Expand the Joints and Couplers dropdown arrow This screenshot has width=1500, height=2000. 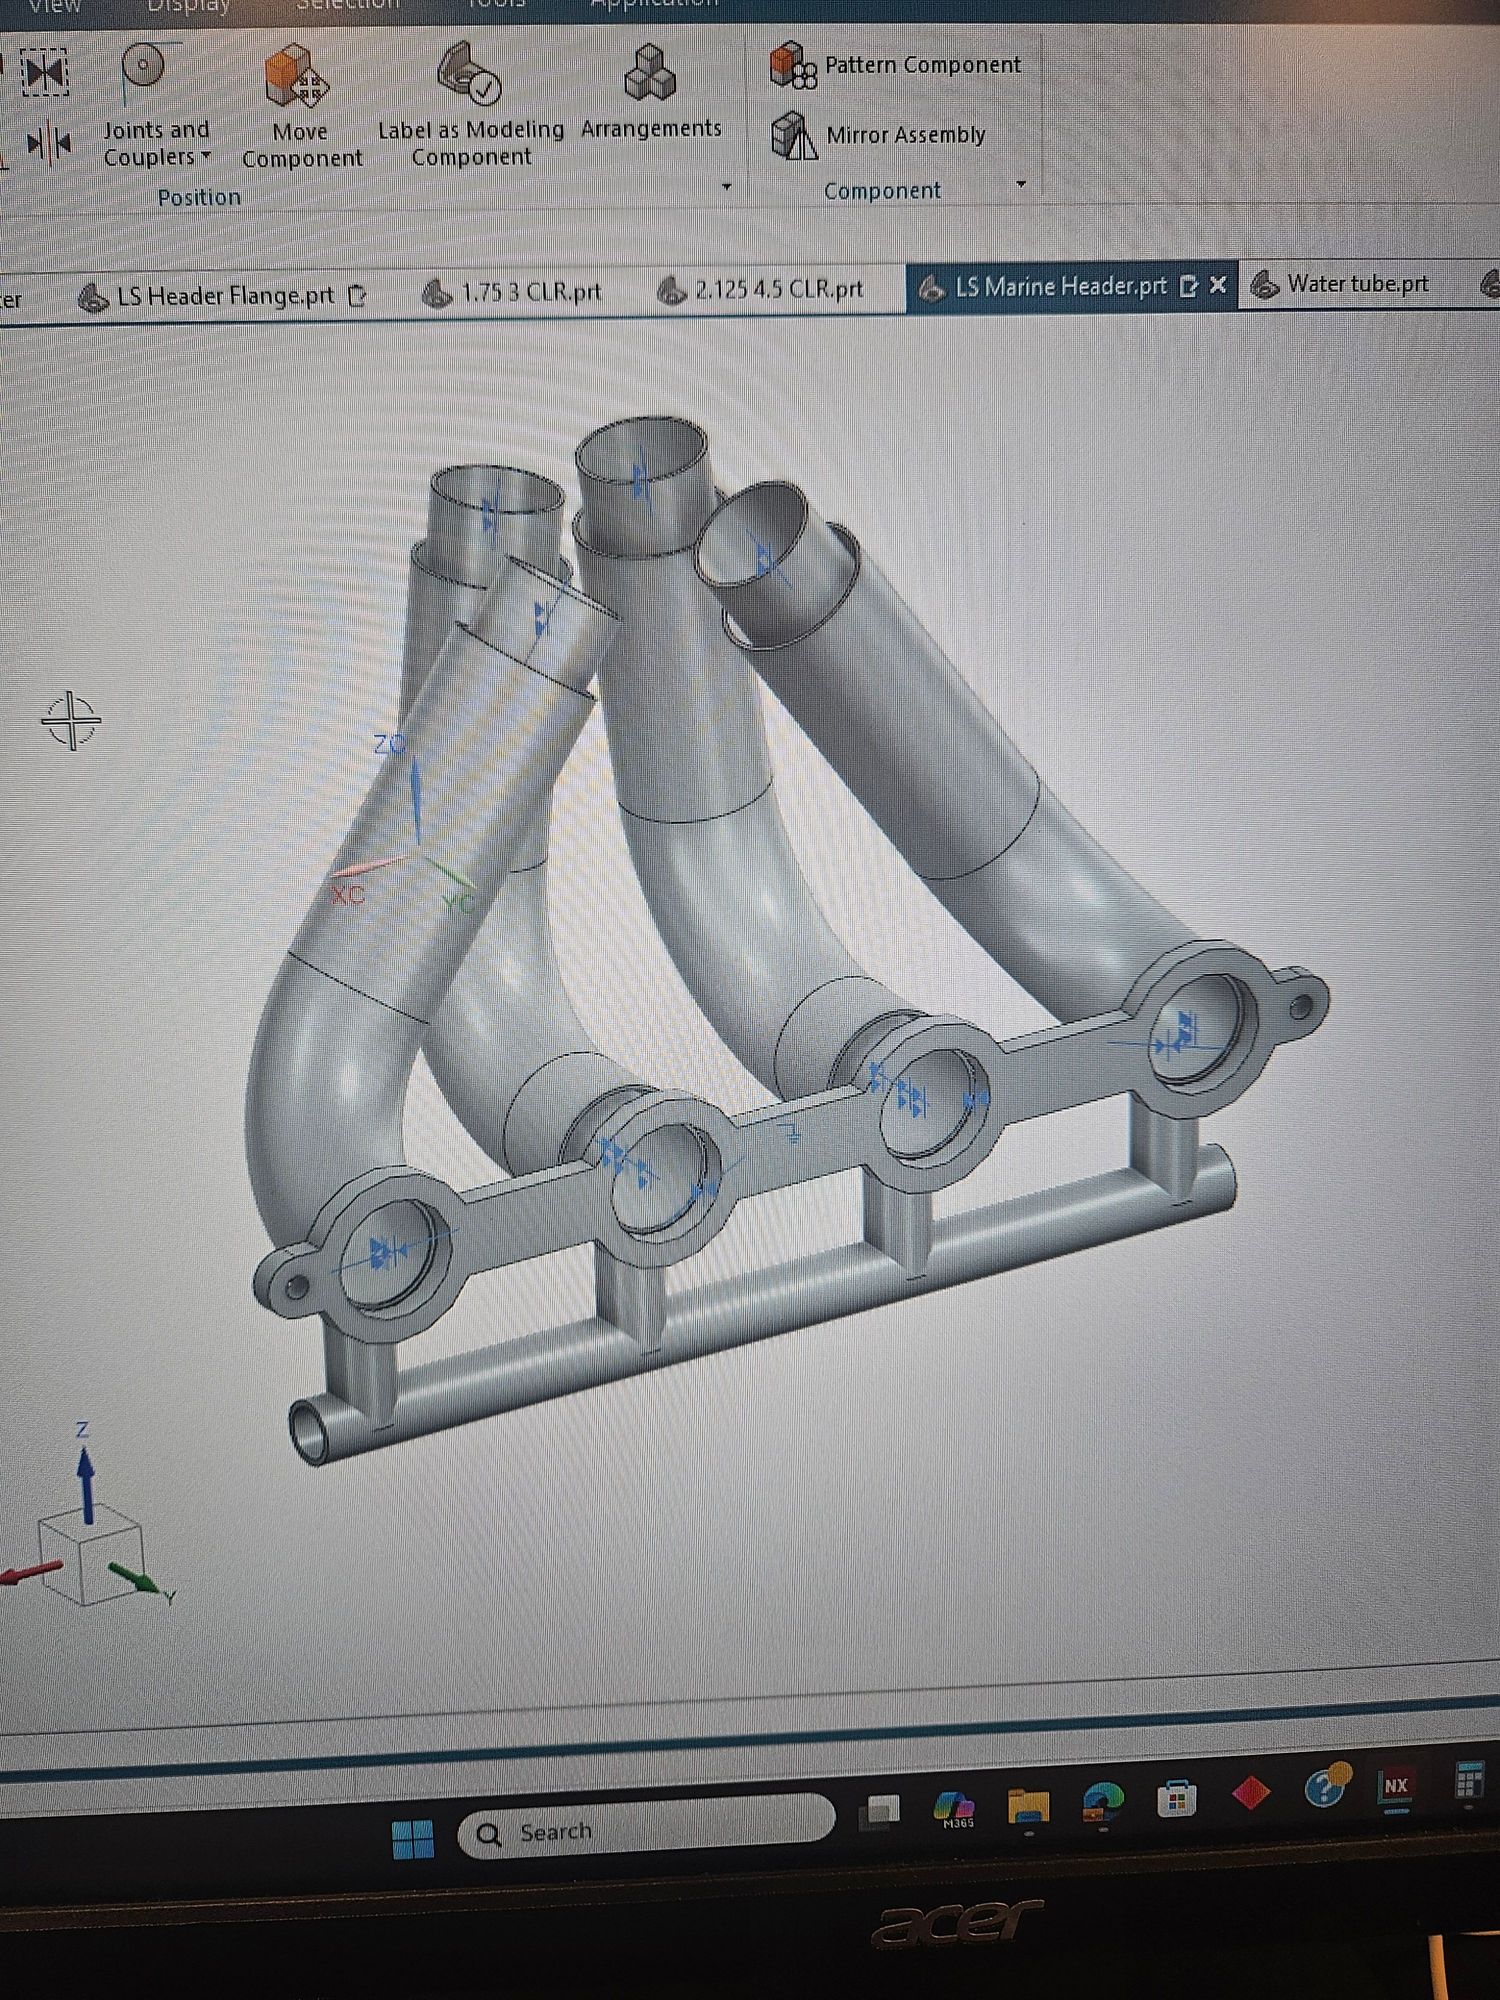206,156
